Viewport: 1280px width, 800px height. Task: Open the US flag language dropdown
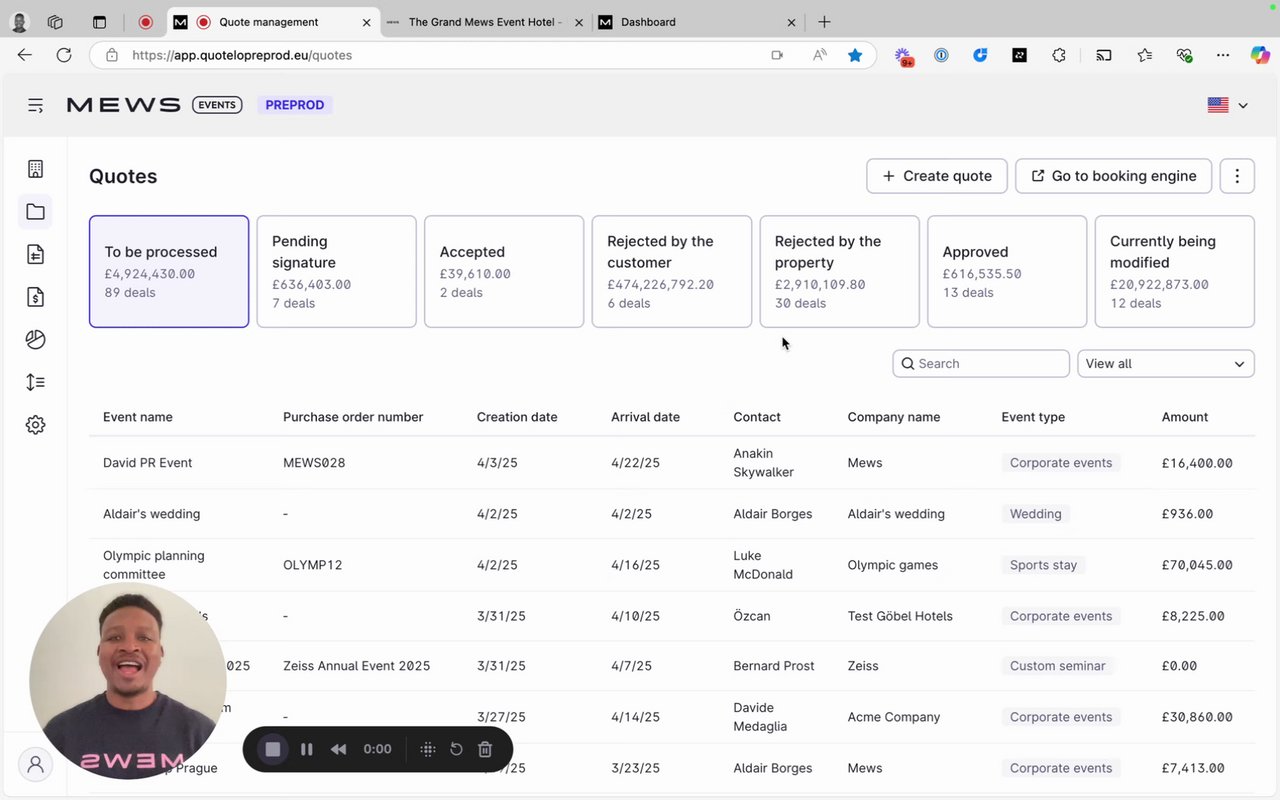(1228, 105)
